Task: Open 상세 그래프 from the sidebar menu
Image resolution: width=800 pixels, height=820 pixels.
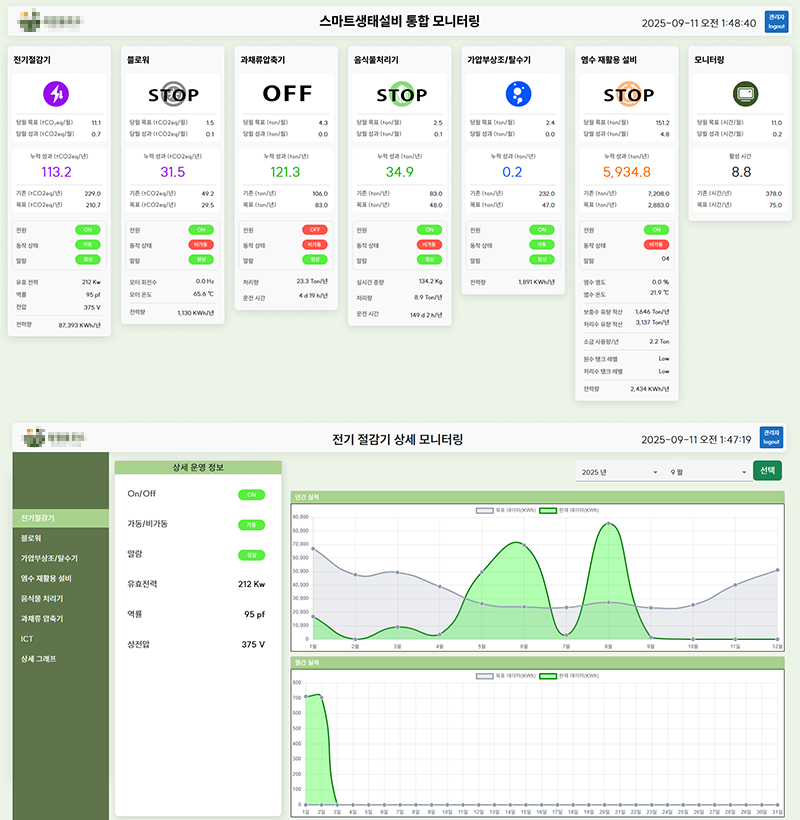Action: [x=38, y=658]
